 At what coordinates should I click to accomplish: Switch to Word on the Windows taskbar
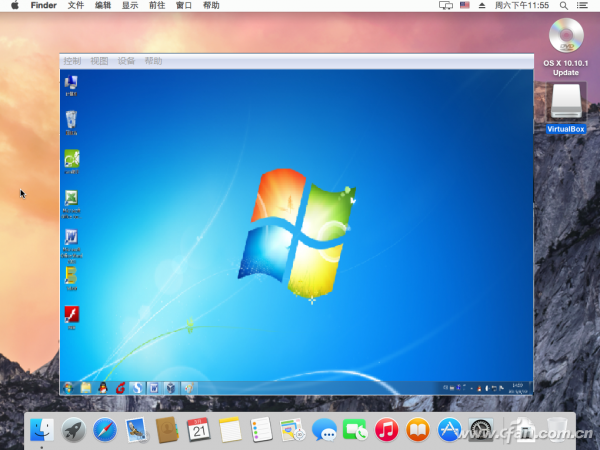(x=154, y=388)
